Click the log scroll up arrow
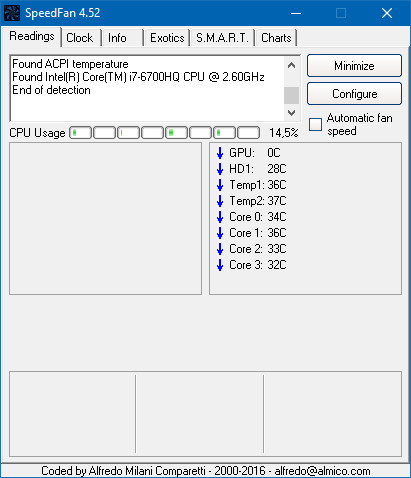This screenshot has width=411, height=478. (x=291, y=65)
